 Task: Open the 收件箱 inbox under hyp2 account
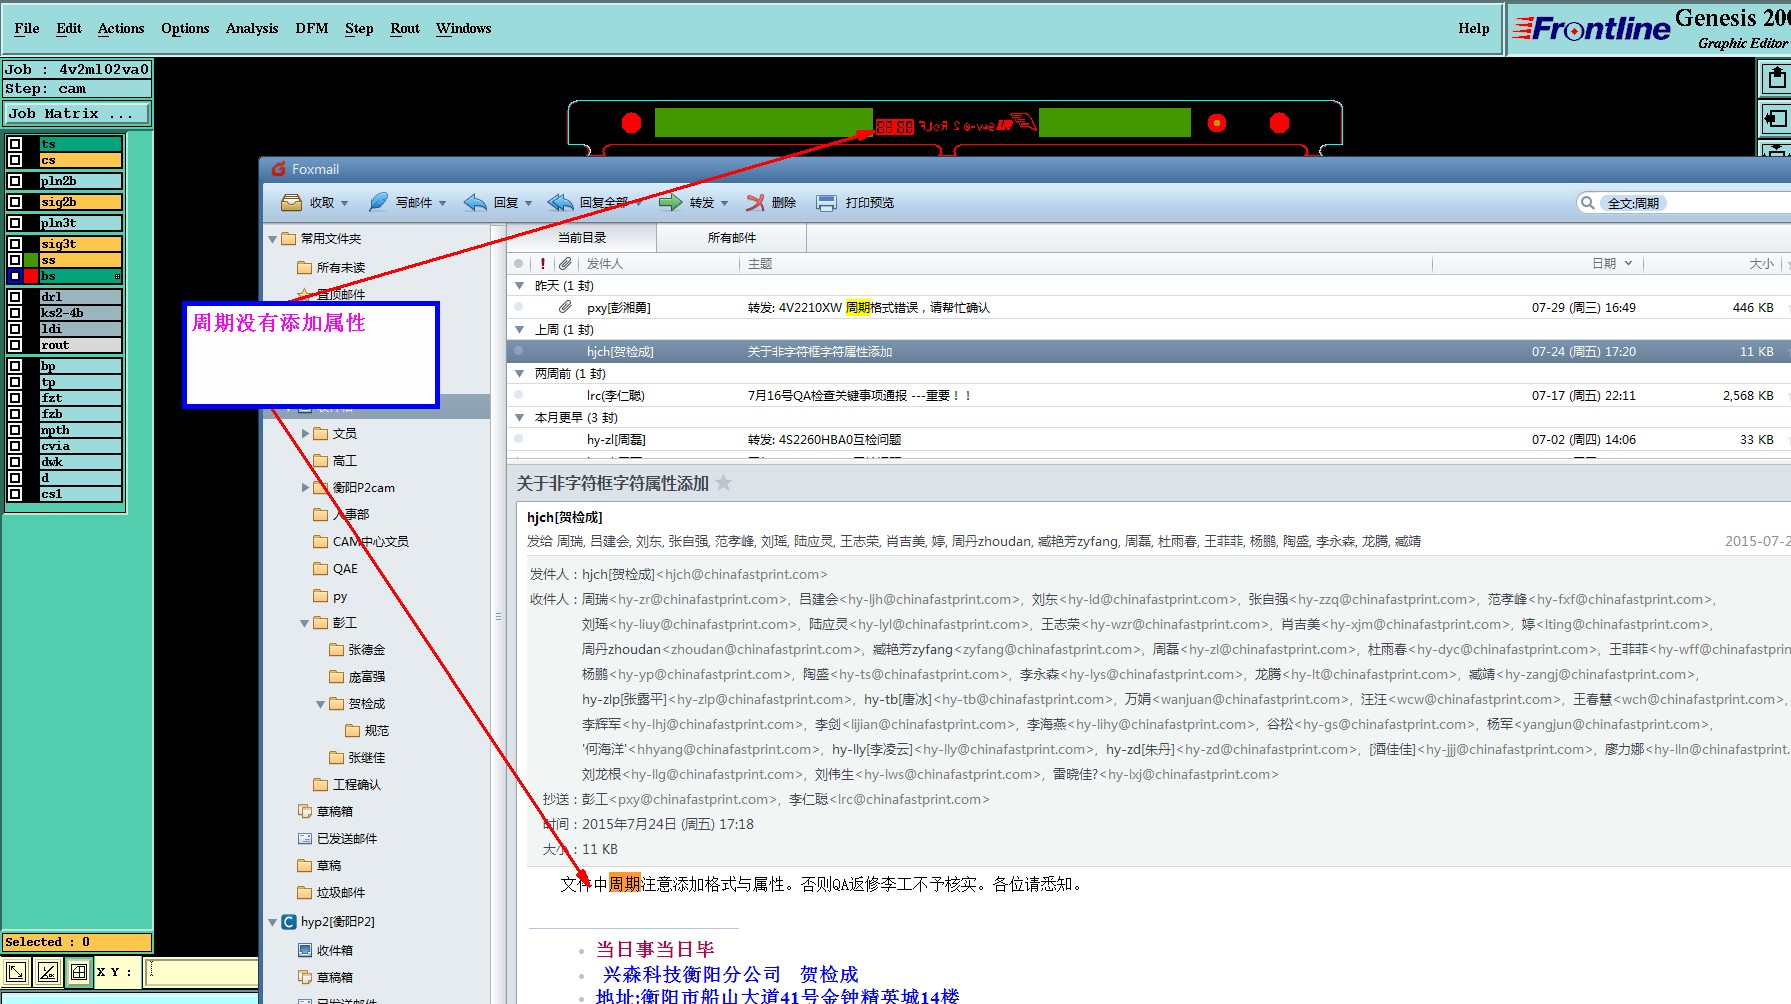point(326,950)
